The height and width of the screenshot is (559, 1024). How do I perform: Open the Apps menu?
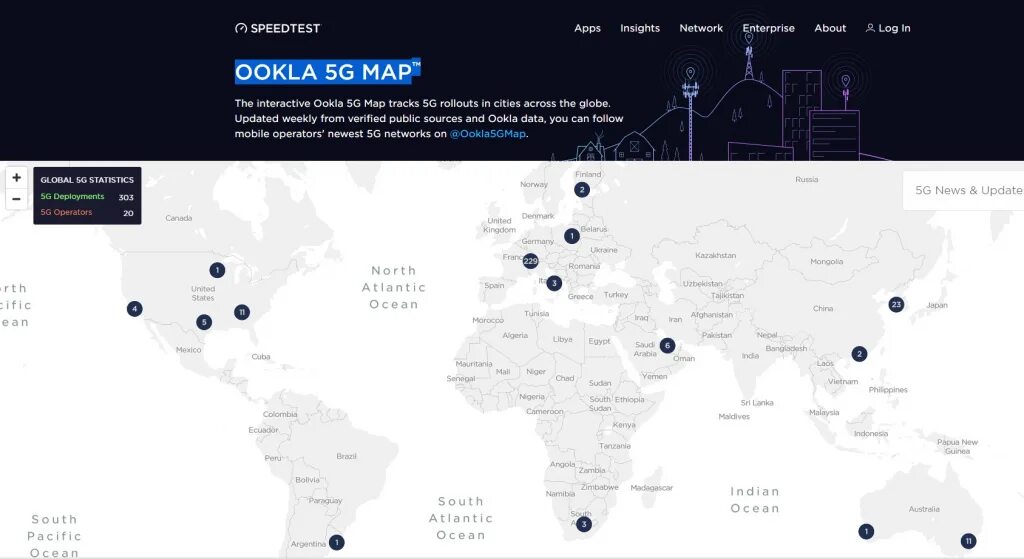coord(587,28)
